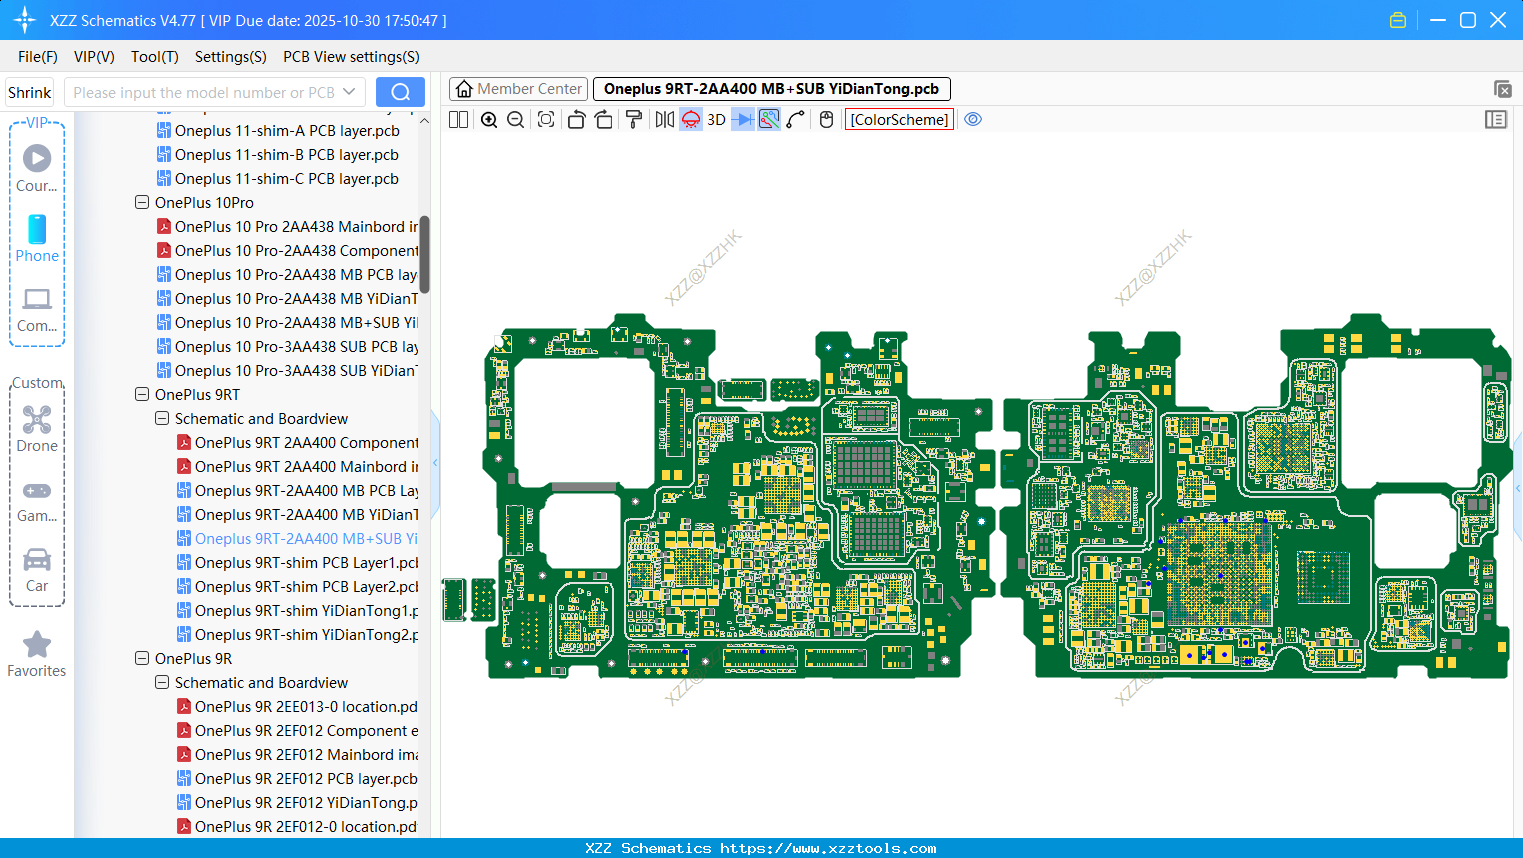Toggle the diode display mode
Image resolution: width=1523 pixels, height=858 pixels.
click(743, 120)
